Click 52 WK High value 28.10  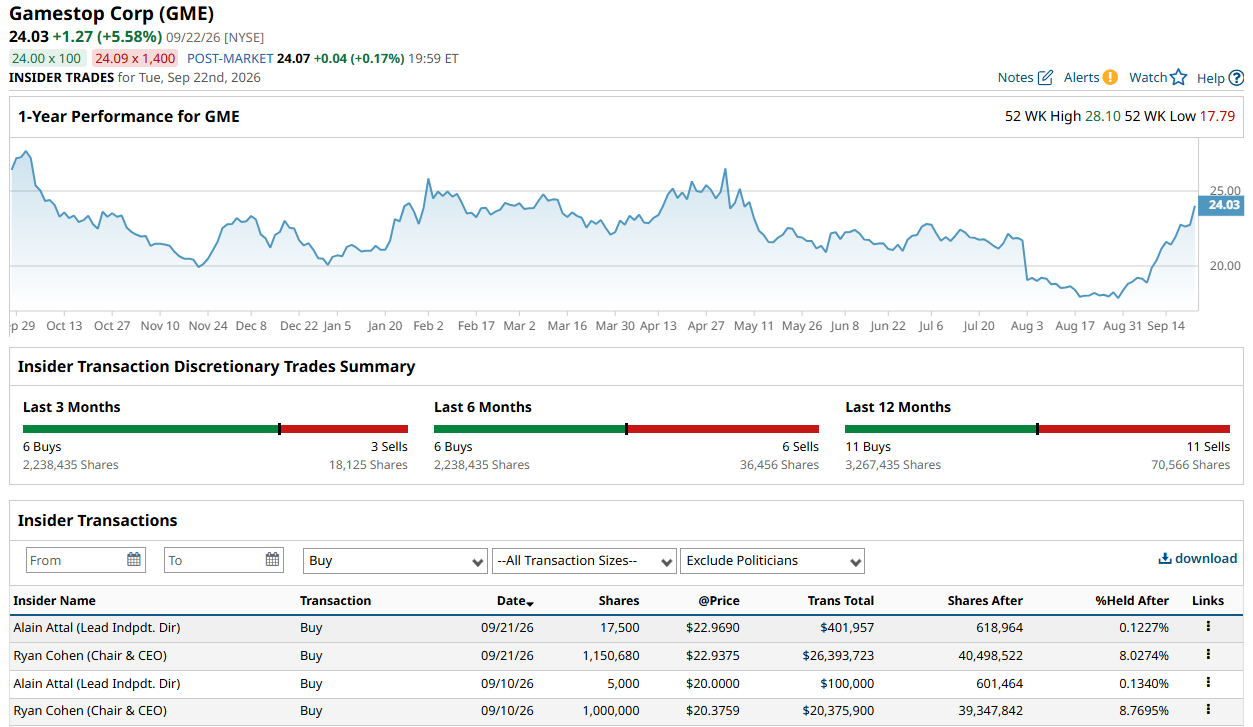tap(1103, 116)
